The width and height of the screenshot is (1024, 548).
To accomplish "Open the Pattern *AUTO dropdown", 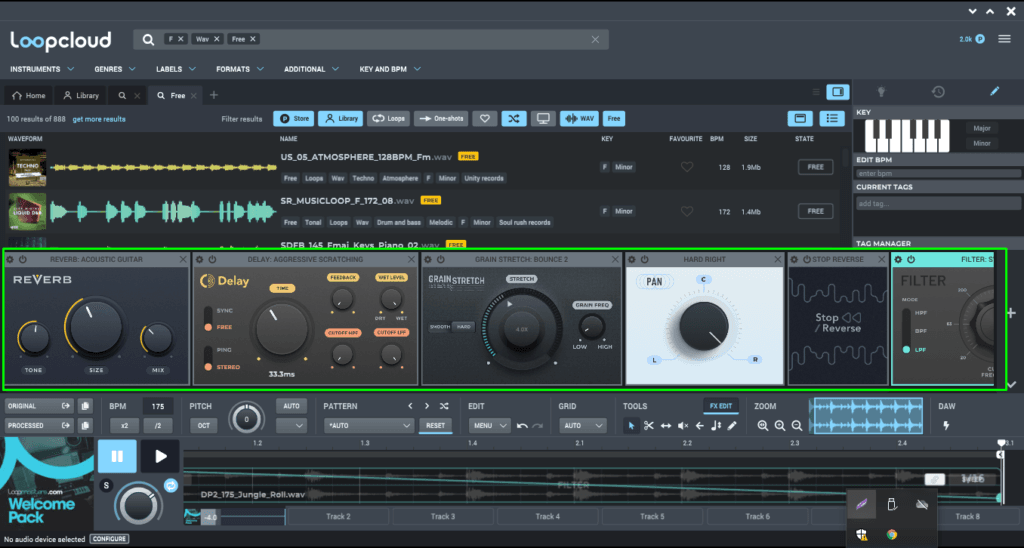I will [368, 426].
